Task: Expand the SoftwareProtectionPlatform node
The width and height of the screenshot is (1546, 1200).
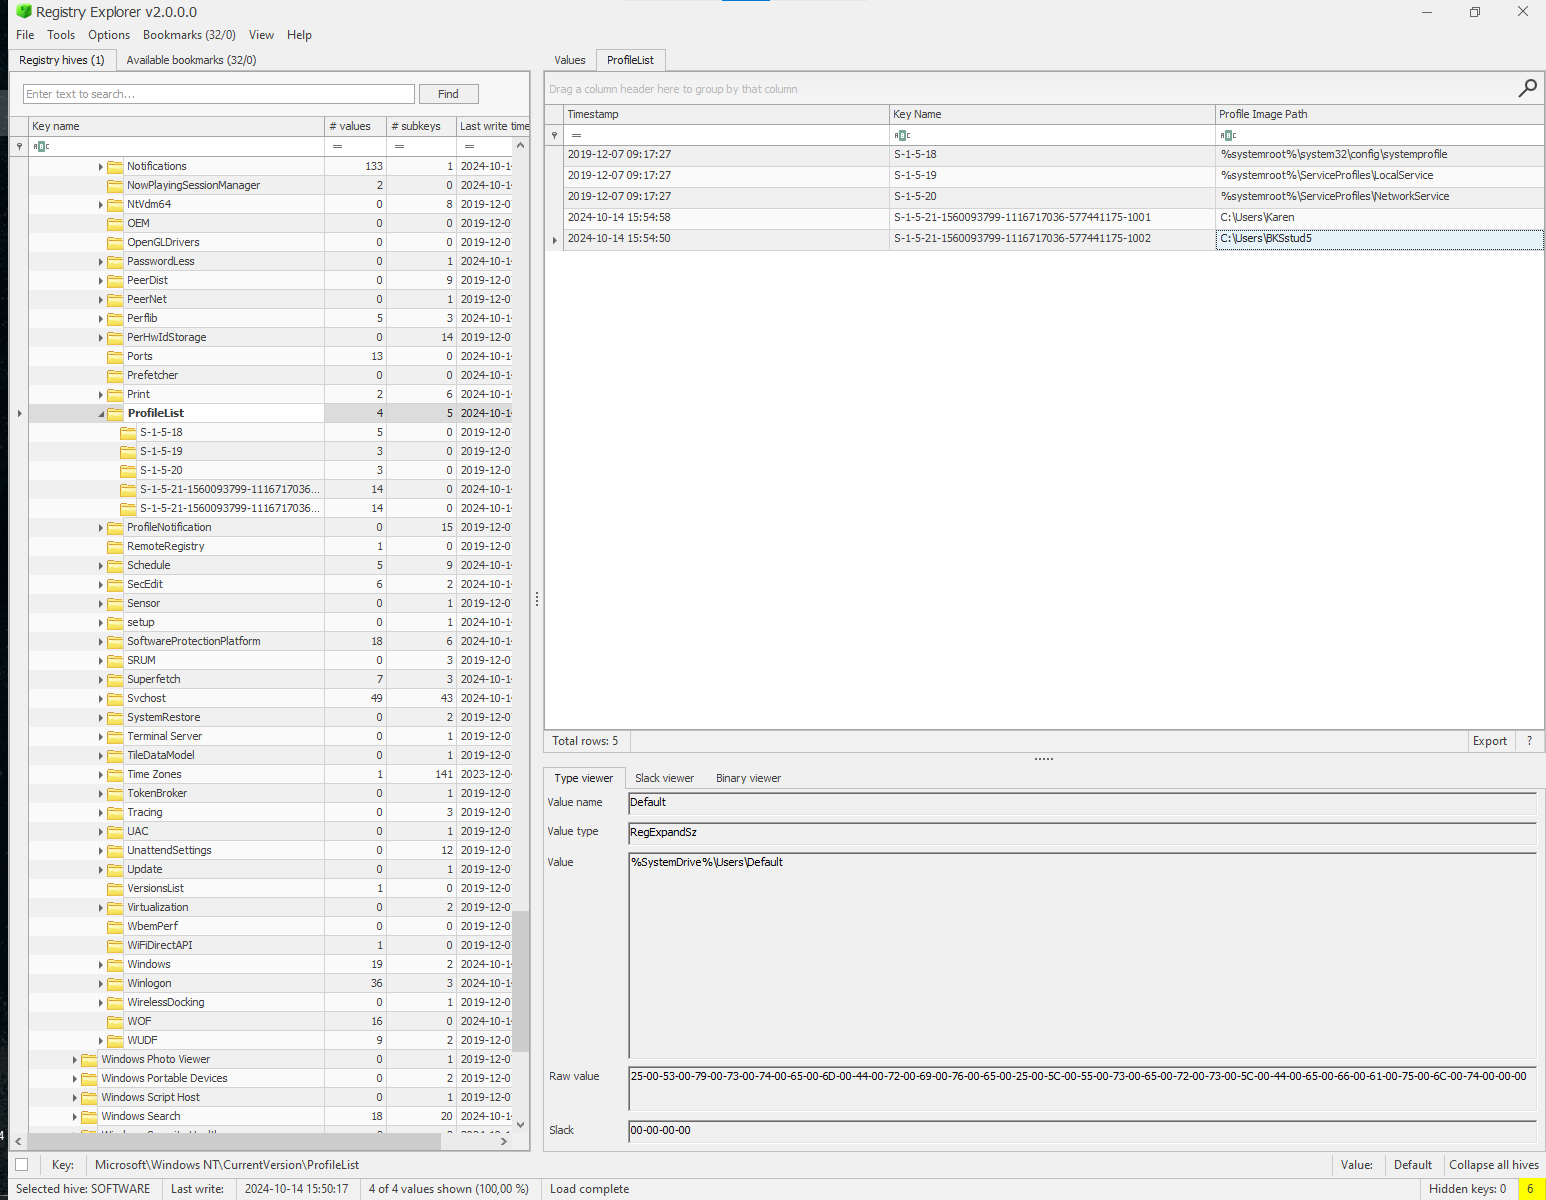Action: (101, 642)
